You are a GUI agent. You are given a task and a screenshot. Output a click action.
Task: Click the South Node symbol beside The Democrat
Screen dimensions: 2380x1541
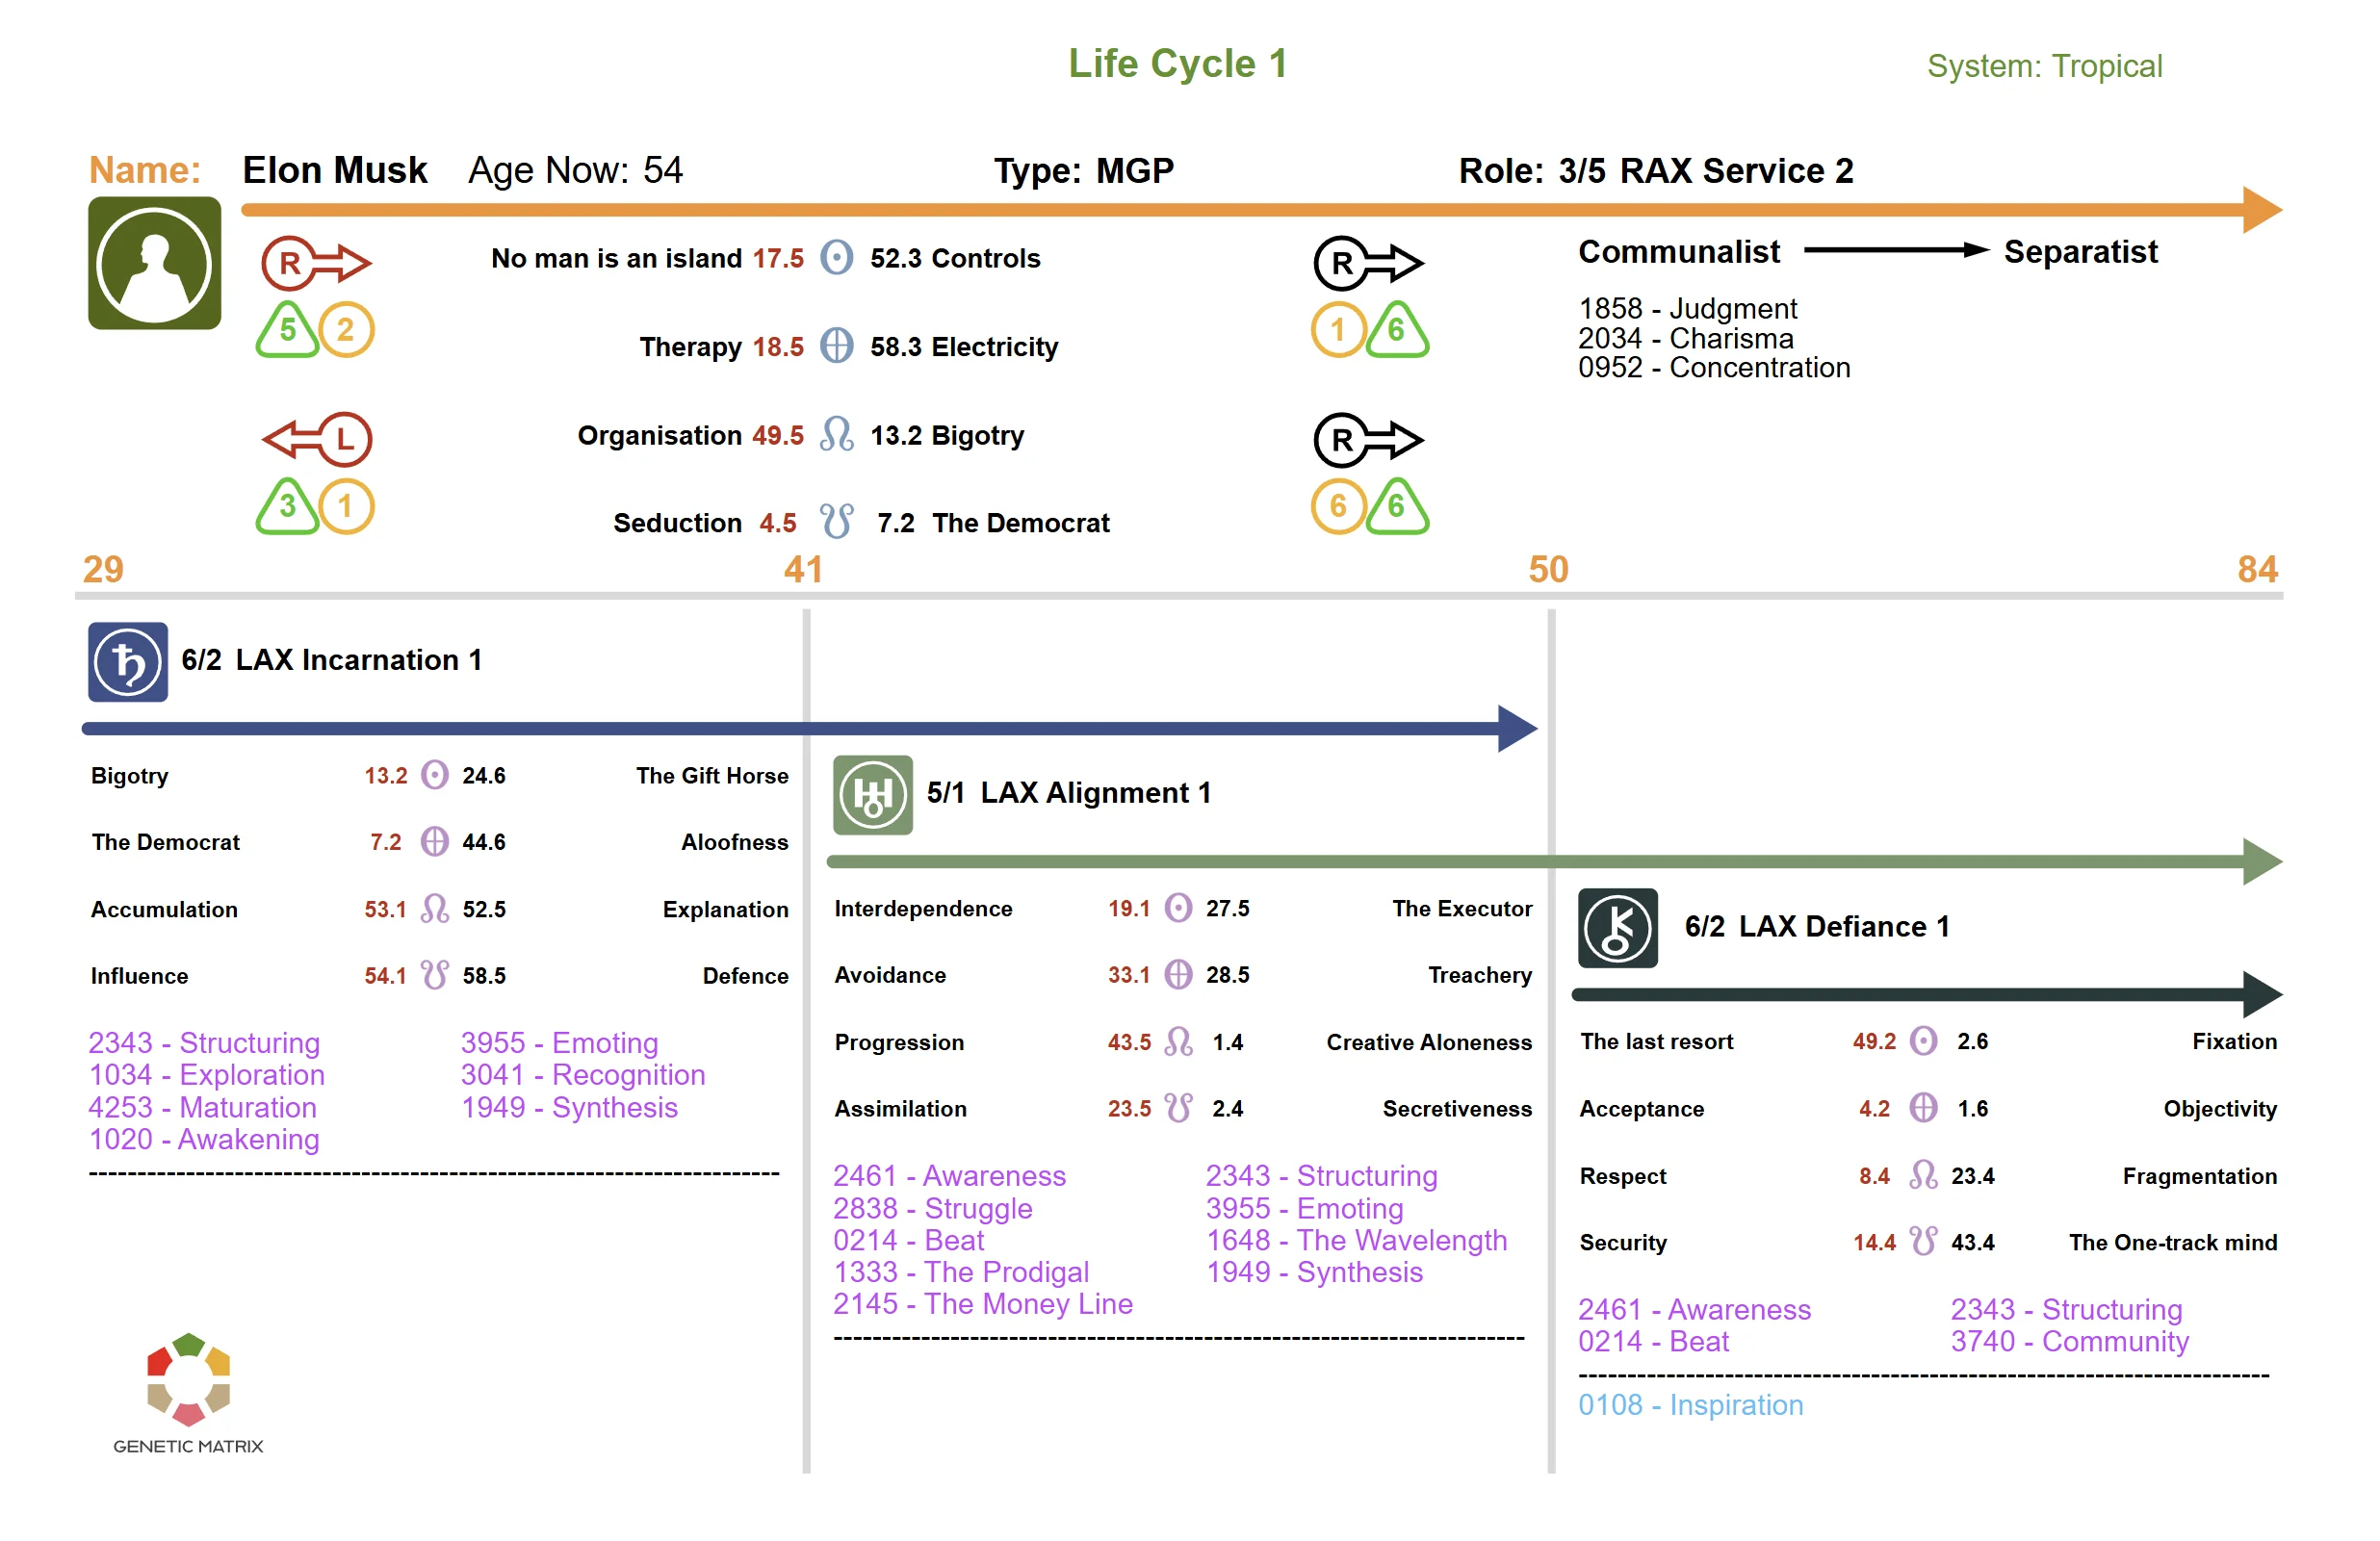coord(836,521)
